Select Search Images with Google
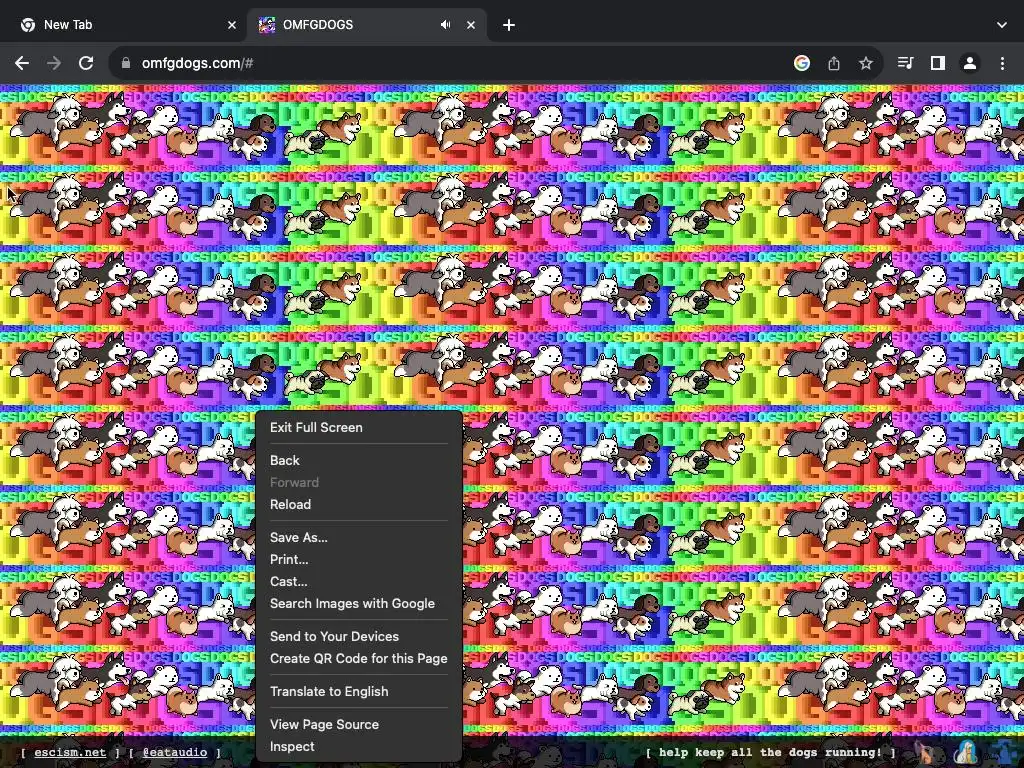Viewport: 1024px width, 768px height. (359, 603)
